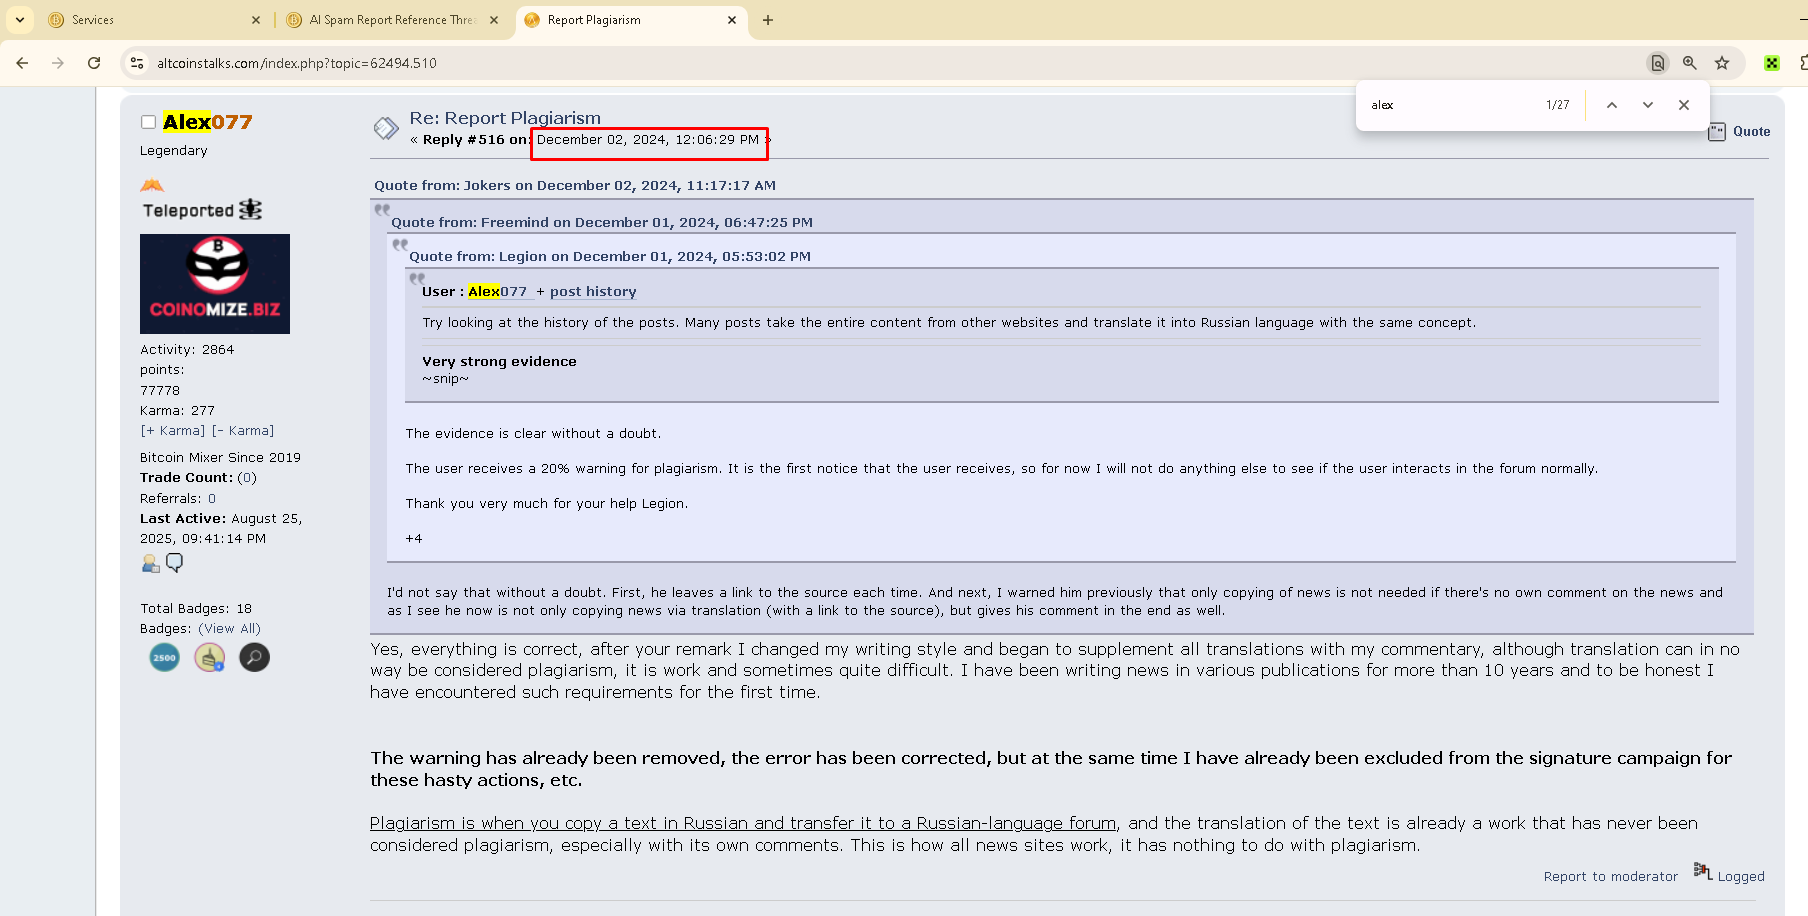Click the Coinomize.biz avatar image

(215, 284)
